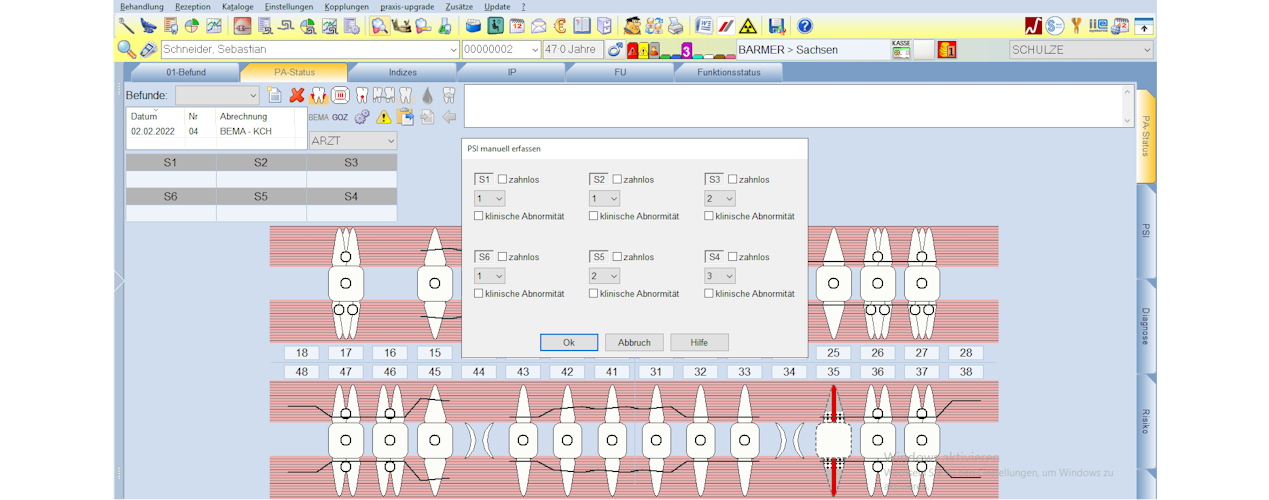1269x500 pixels.
Task: Open the SCHULZE practitioner dropdown
Action: (x=1146, y=49)
